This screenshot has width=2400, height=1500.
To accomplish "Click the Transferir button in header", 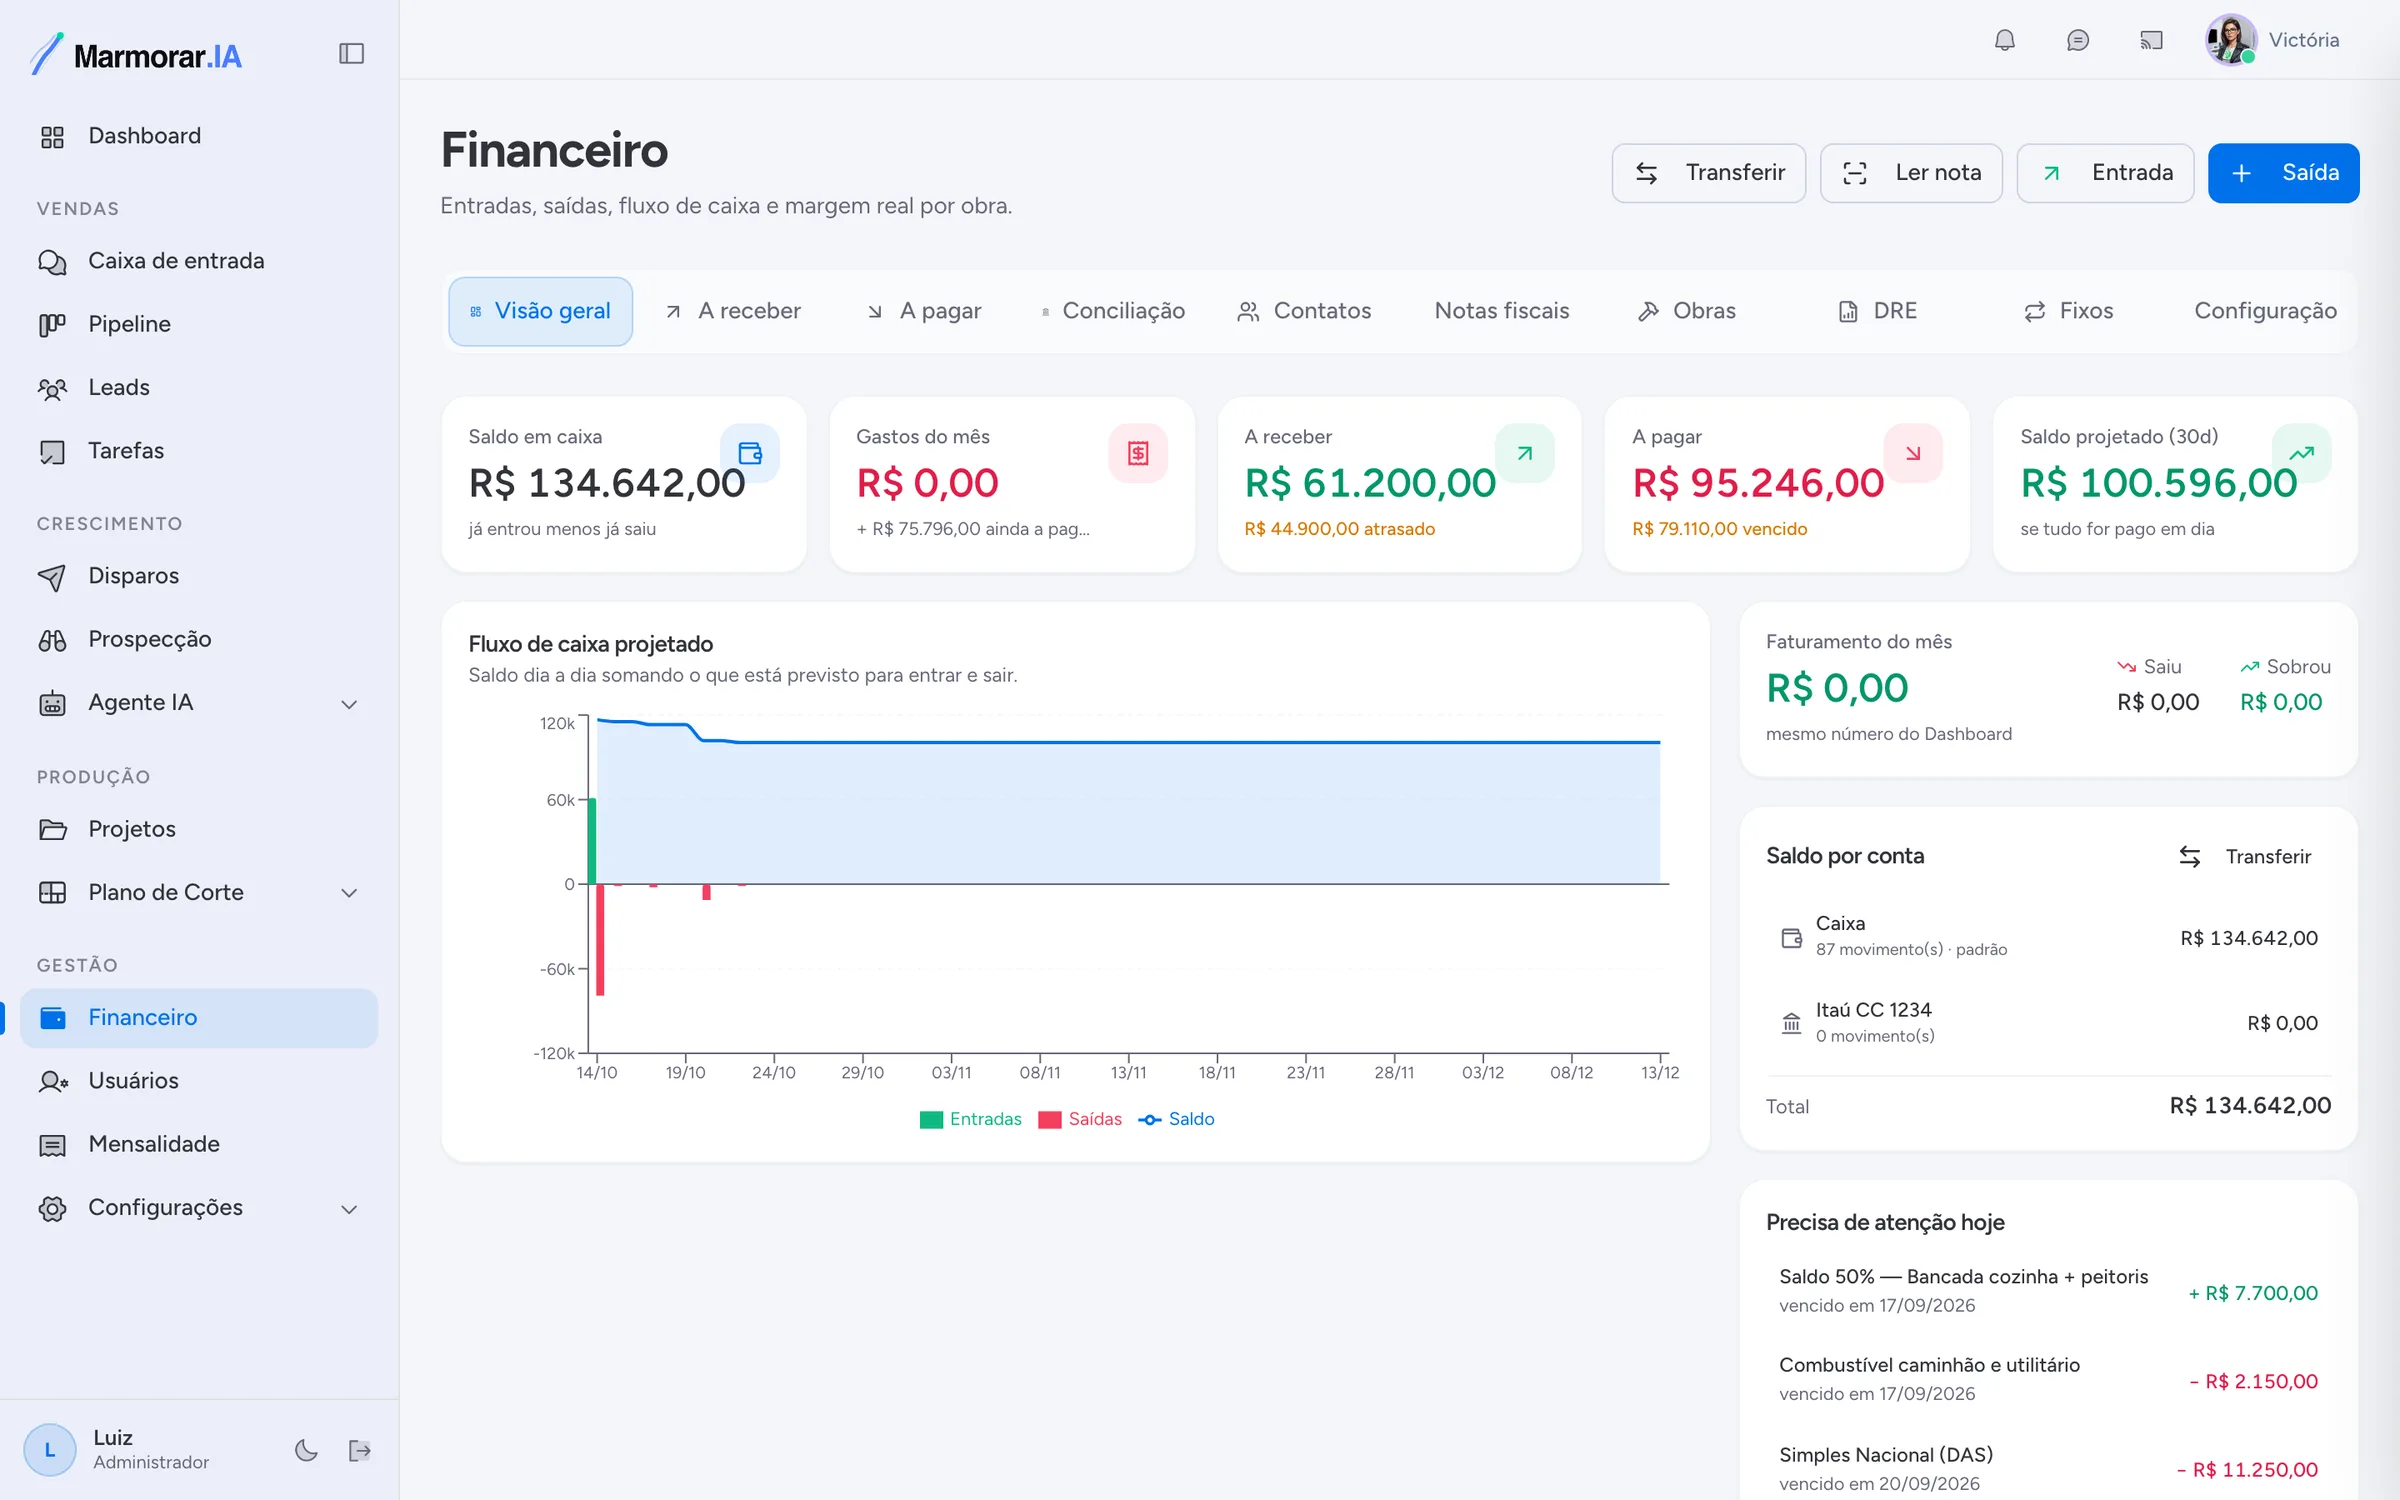I will pyautogui.click(x=1708, y=173).
